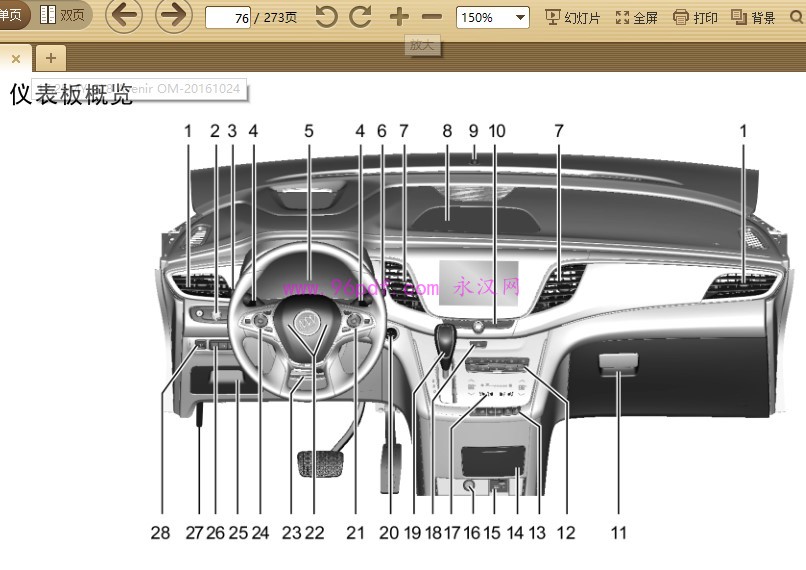Screen dimensions: 806x570
Task: Go to the previous page arrow
Action: pyautogui.click(x=123, y=16)
